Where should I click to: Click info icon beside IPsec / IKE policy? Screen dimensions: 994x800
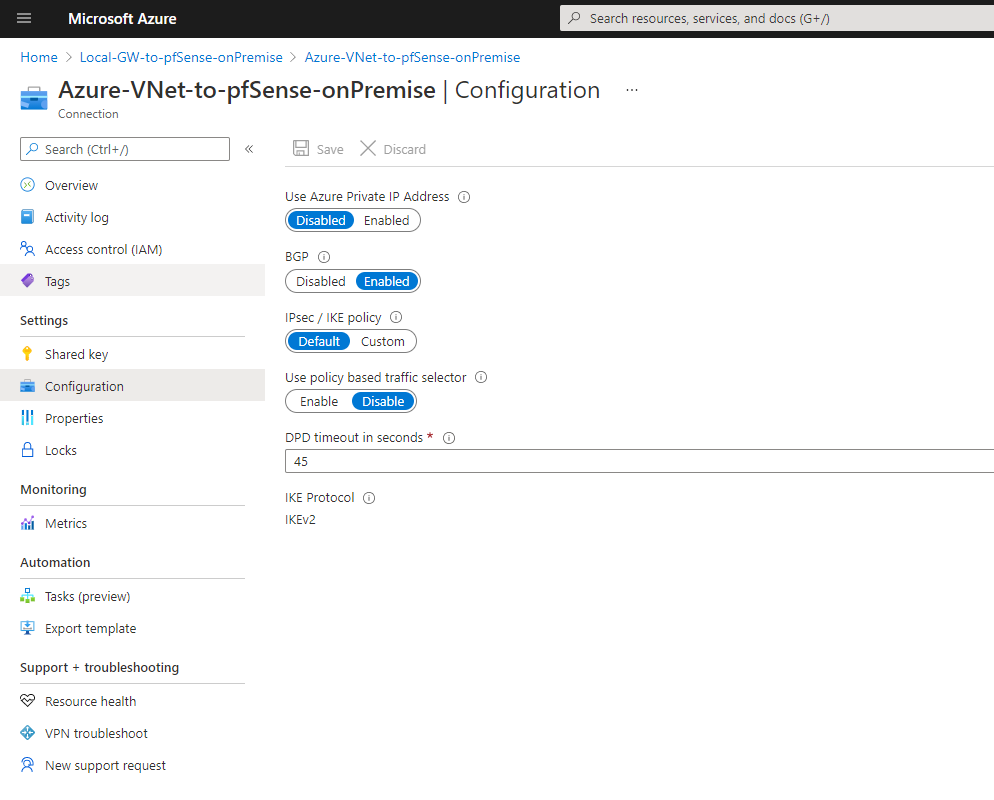tap(396, 317)
